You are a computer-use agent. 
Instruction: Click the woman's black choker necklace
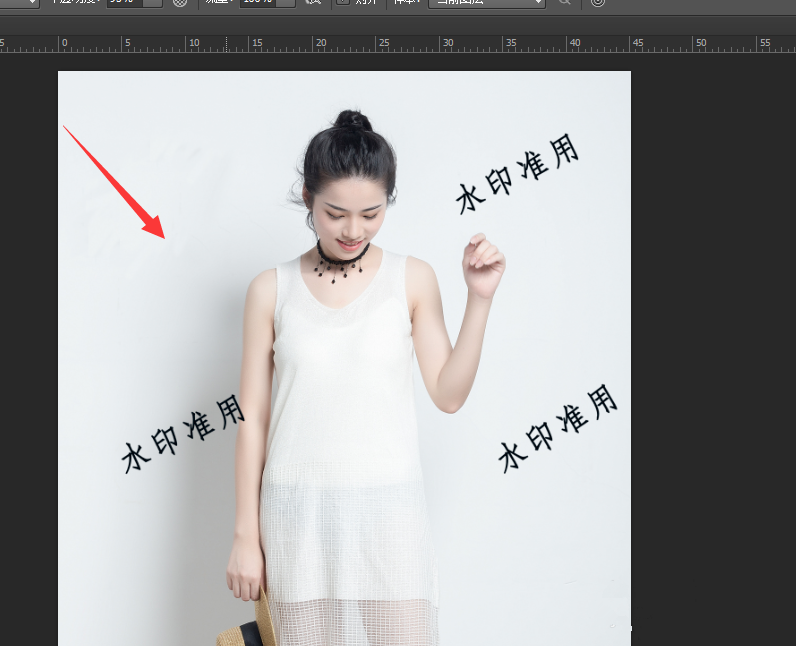tap(343, 253)
